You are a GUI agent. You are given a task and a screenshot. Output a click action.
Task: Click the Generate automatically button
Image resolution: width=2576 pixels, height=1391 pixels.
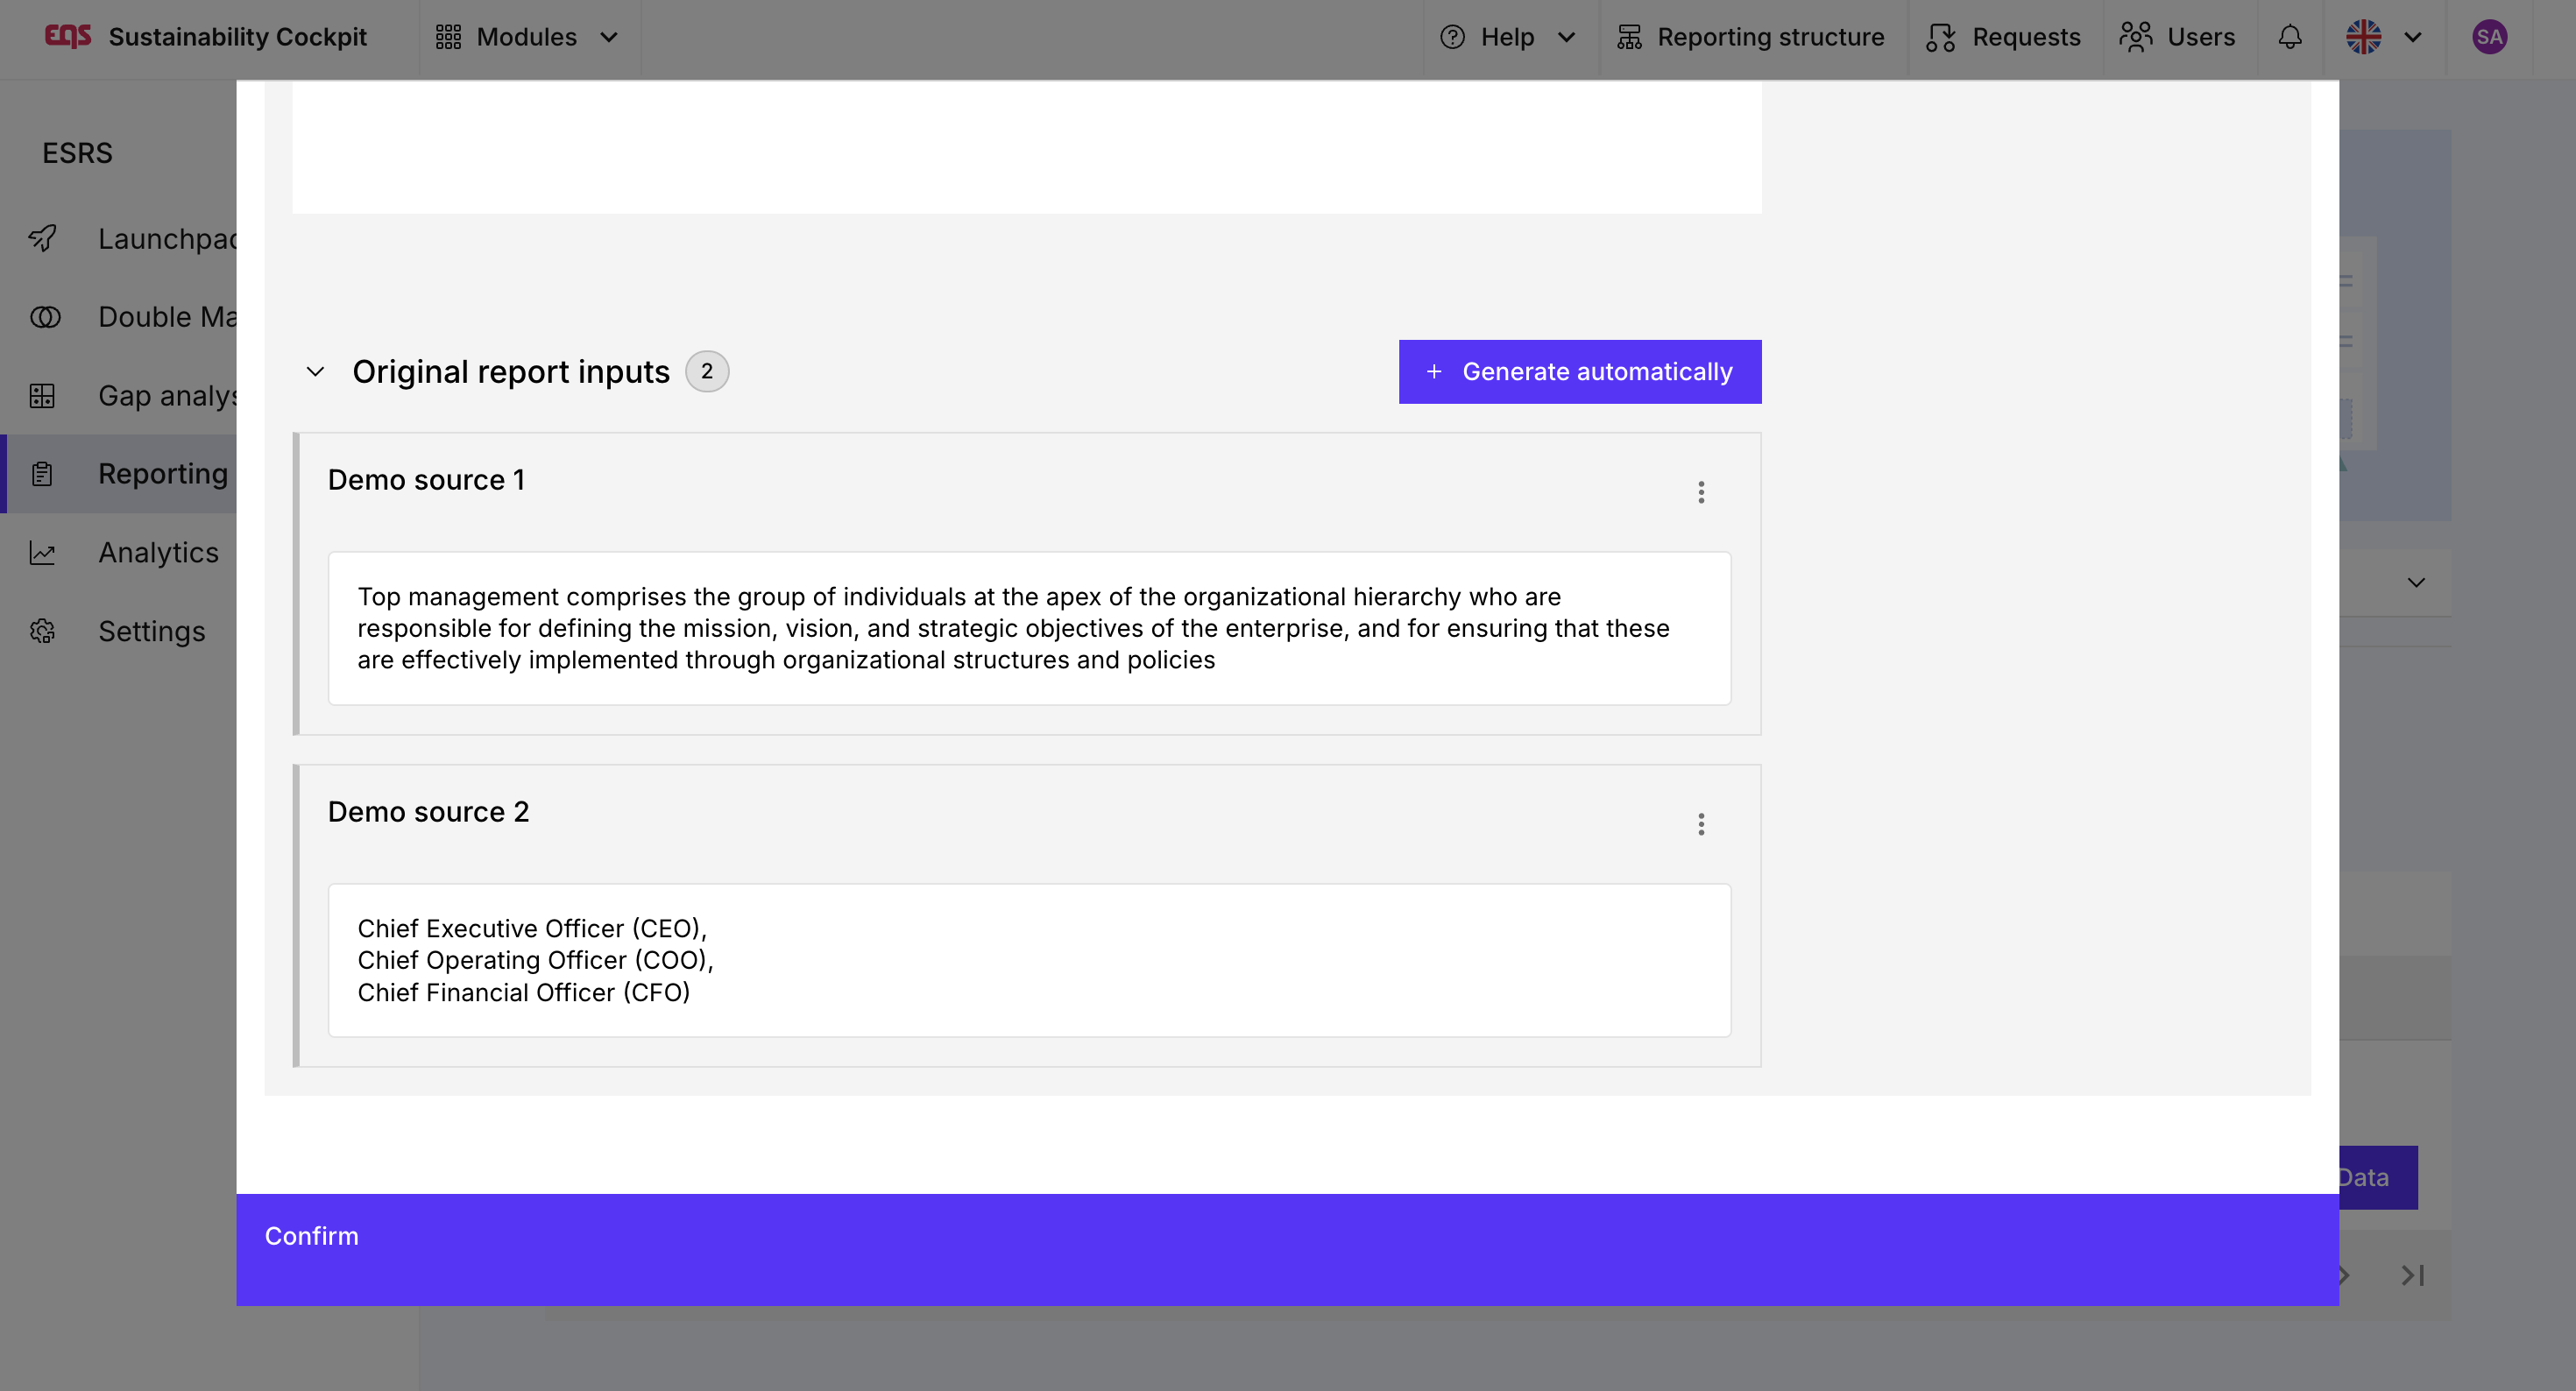coord(1579,372)
